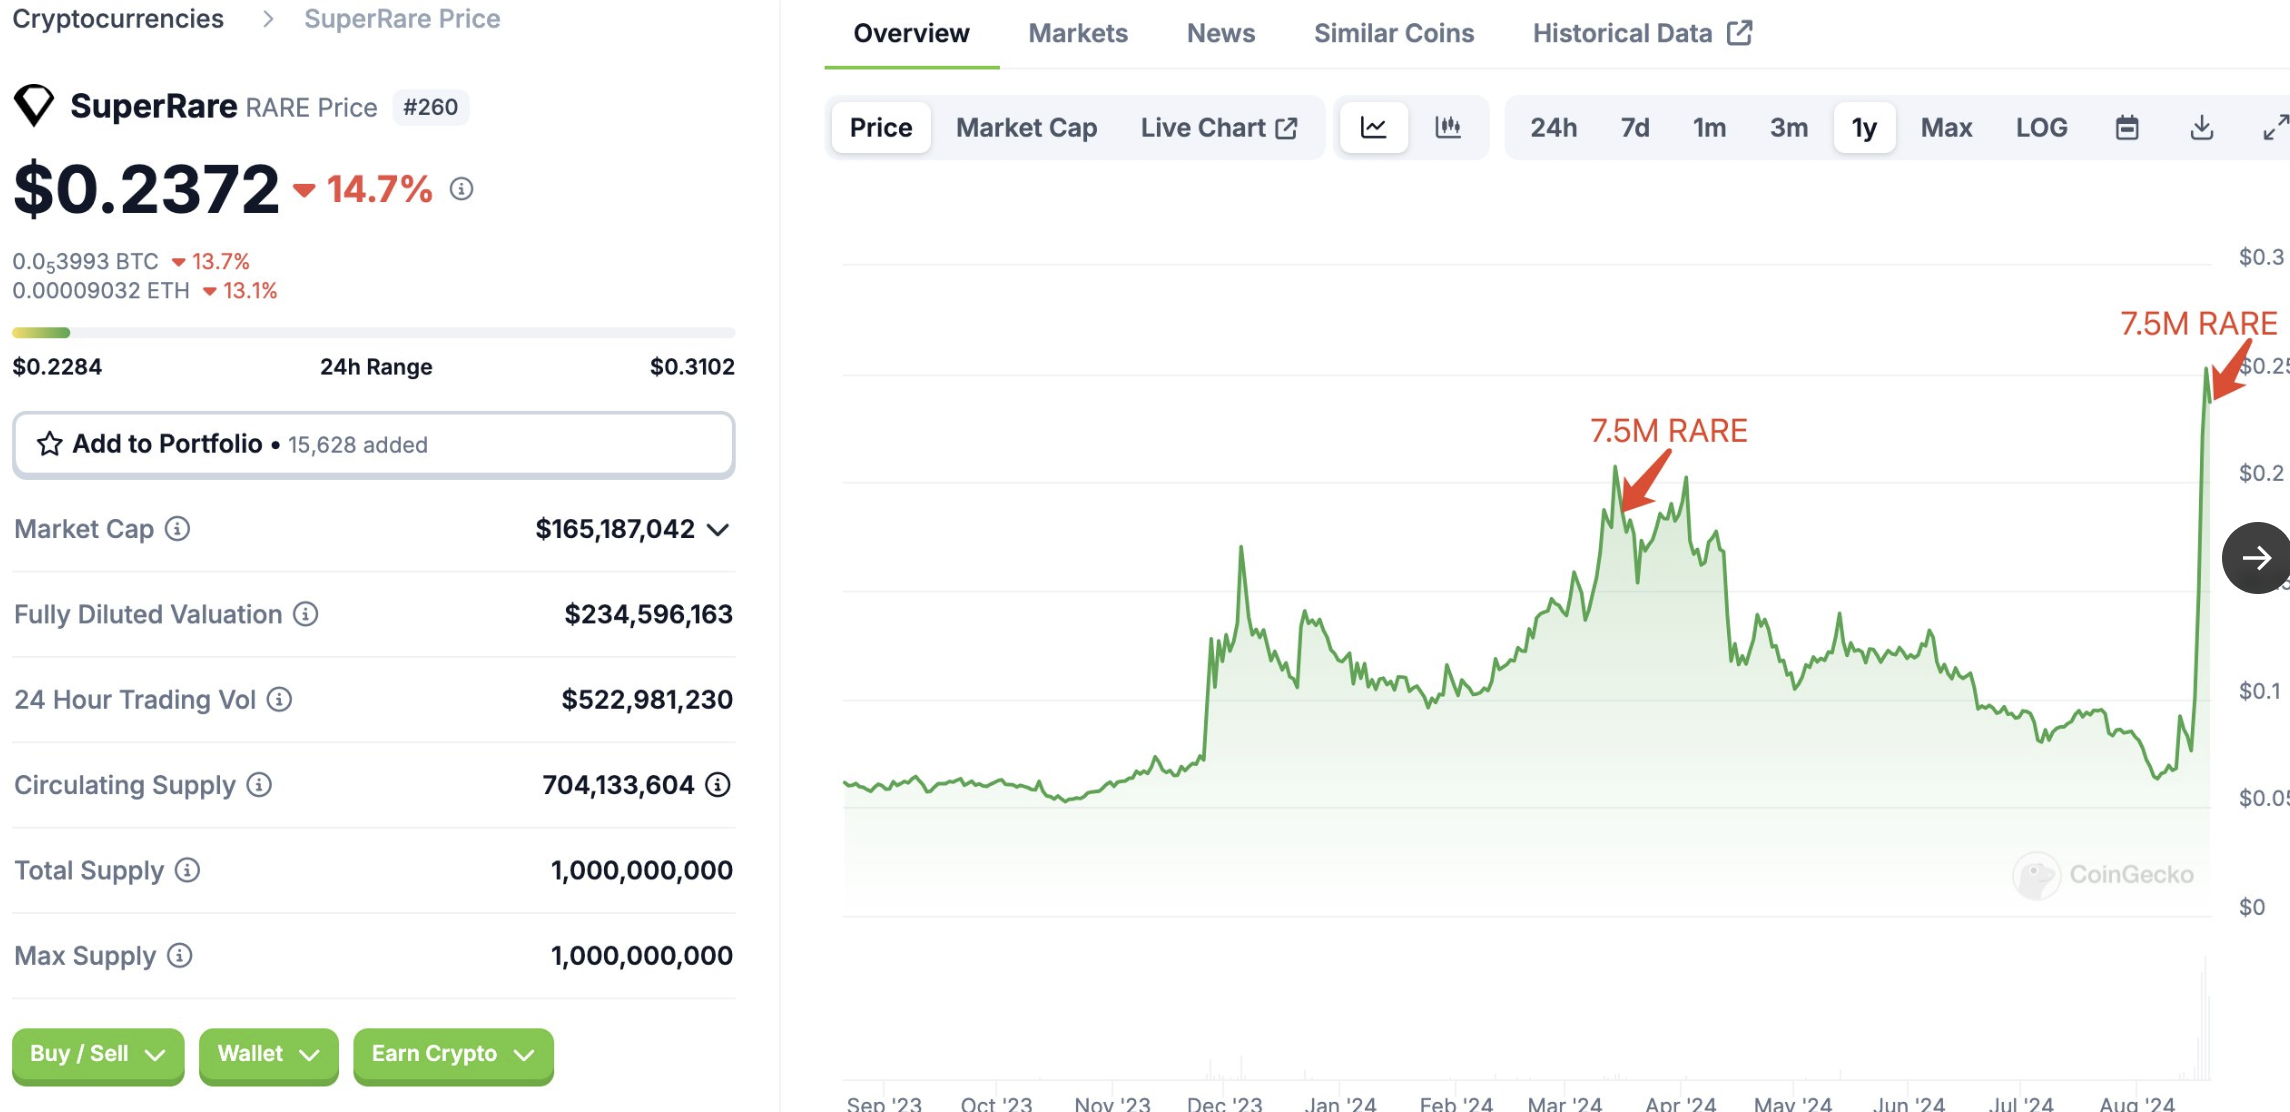Click the next arrow circle button
The image size is (2290, 1112).
(x=2256, y=558)
